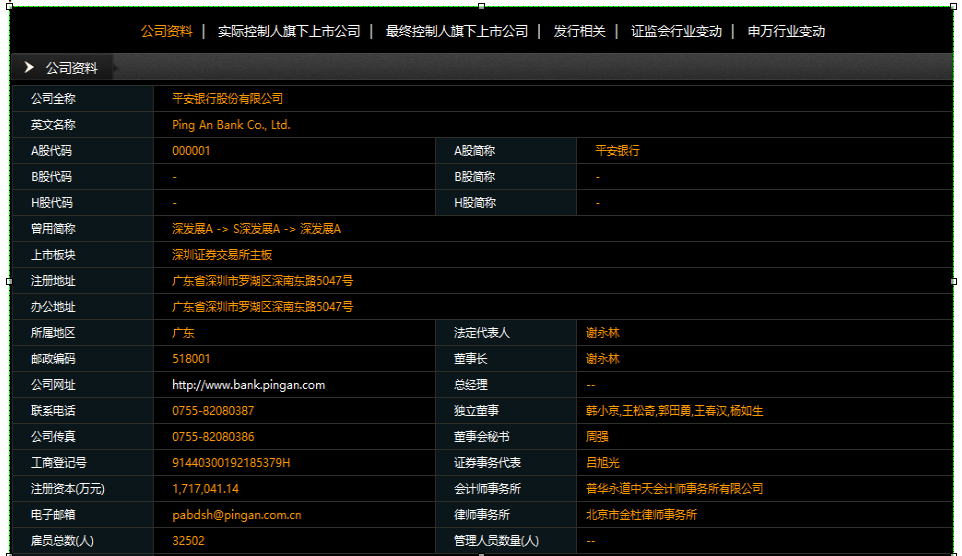Switch to 申万行业变动 tab
The height and width of the screenshot is (556, 962).
click(x=786, y=31)
